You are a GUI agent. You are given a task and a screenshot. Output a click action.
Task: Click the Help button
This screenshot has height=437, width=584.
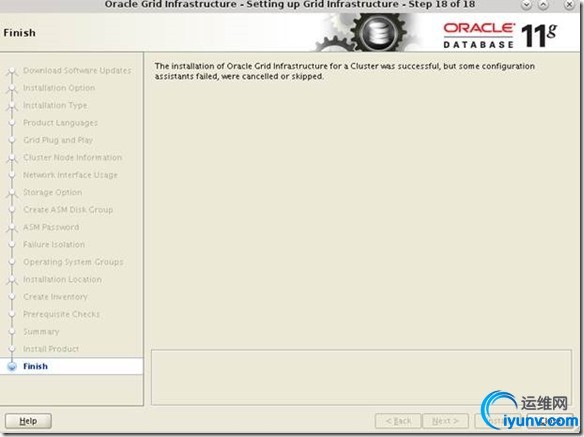[x=28, y=421]
